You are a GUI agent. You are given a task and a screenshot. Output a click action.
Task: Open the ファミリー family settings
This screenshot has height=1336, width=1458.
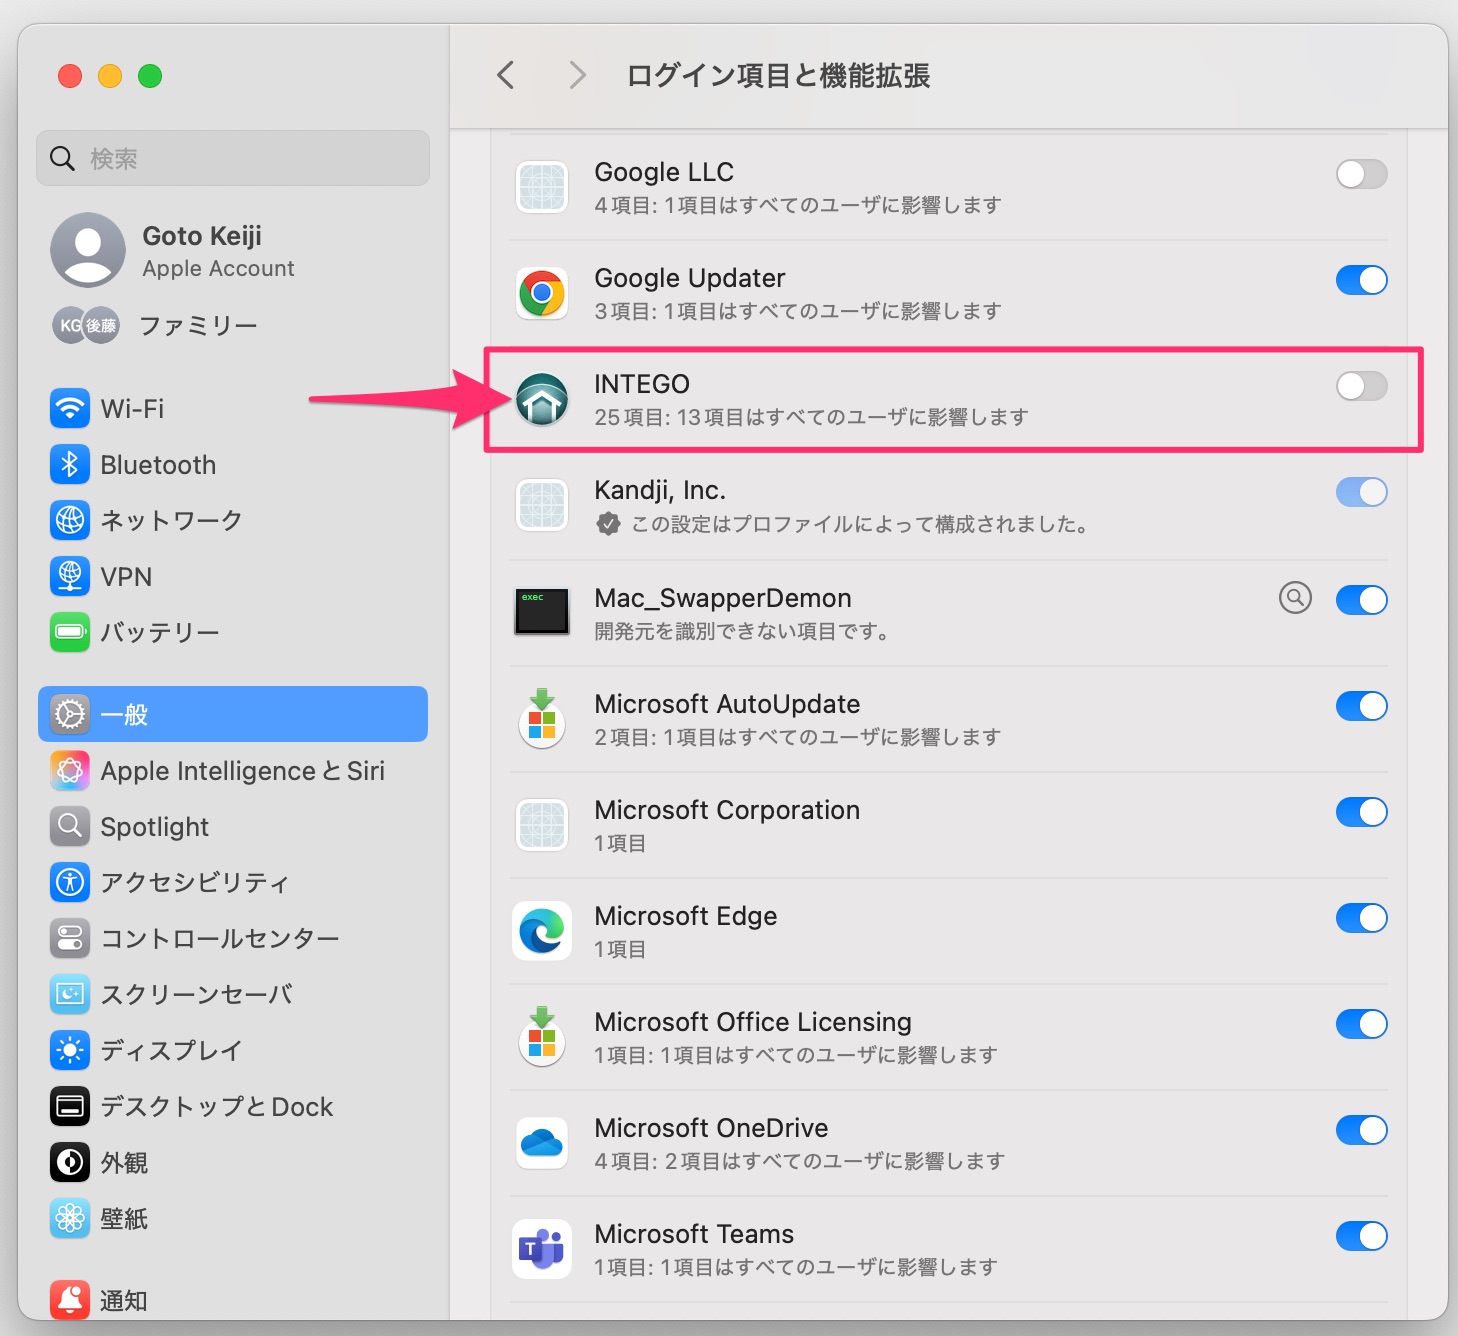pos(233,325)
